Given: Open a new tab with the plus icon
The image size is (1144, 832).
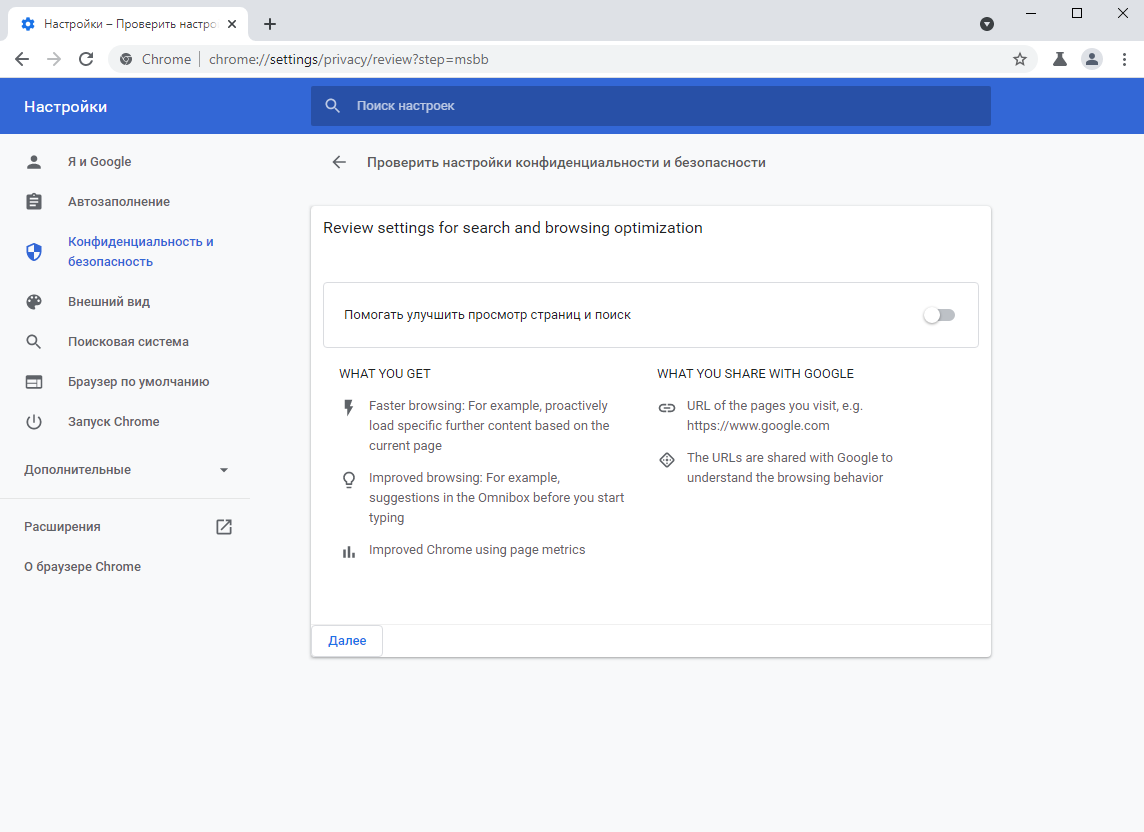Looking at the screenshot, I should pyautogui.click(x=270, y=24).
